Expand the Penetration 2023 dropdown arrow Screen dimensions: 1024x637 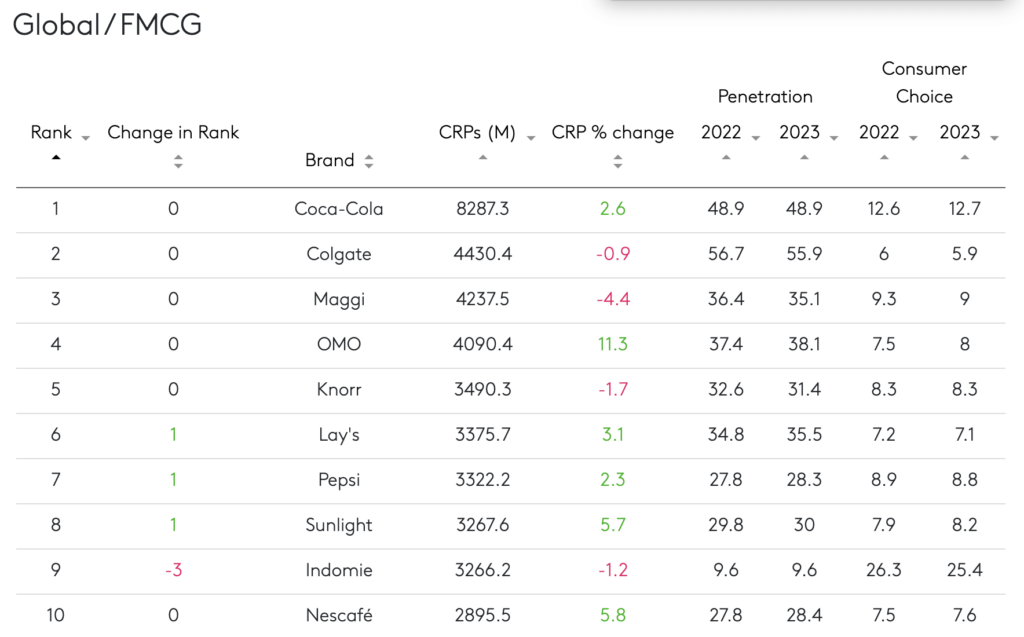click(835, 137)
